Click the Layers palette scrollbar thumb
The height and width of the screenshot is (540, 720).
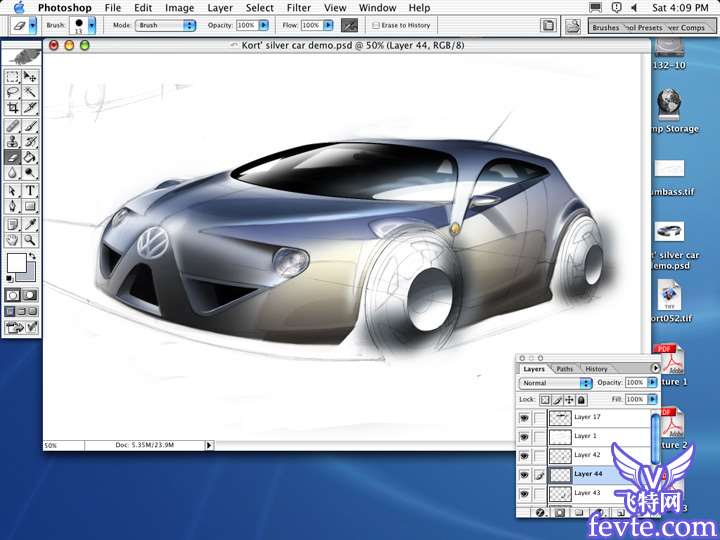(x=655, y=439)
